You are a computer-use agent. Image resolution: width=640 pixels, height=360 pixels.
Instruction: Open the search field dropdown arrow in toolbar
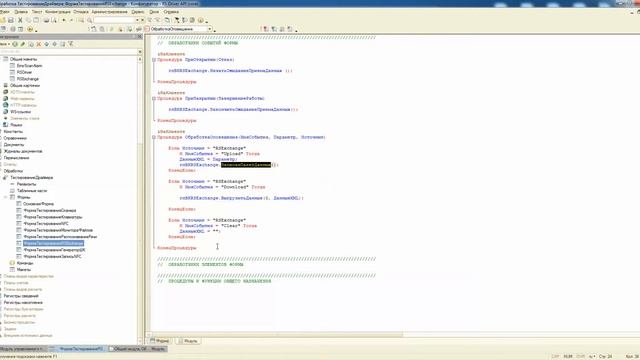[x=138, y=20]
